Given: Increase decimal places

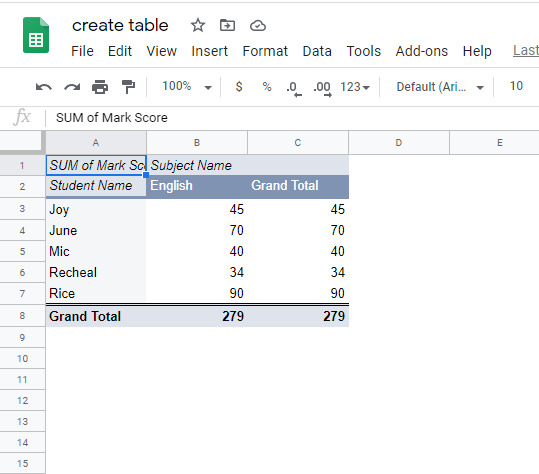Looking at the screenshot, I should point(322,88).
